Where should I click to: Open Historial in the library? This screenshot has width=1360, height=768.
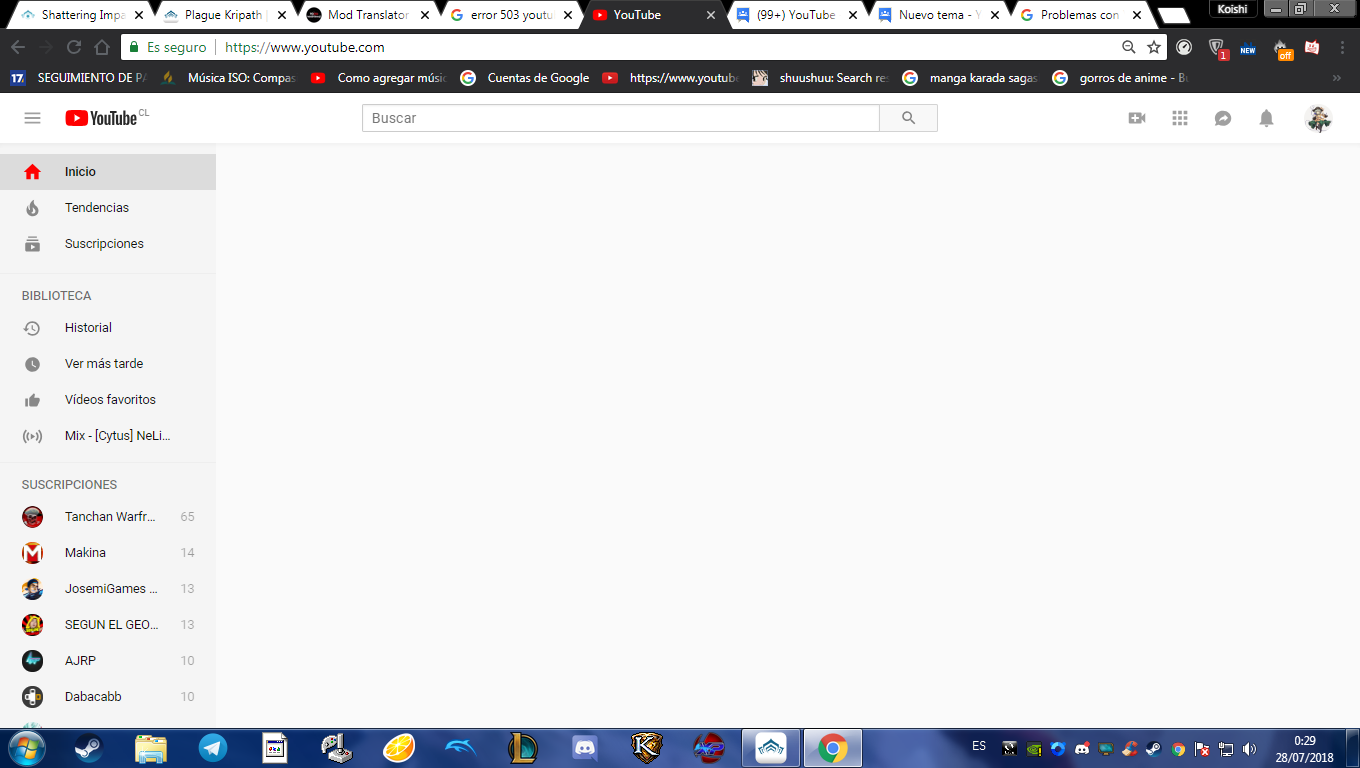[108, 328]
